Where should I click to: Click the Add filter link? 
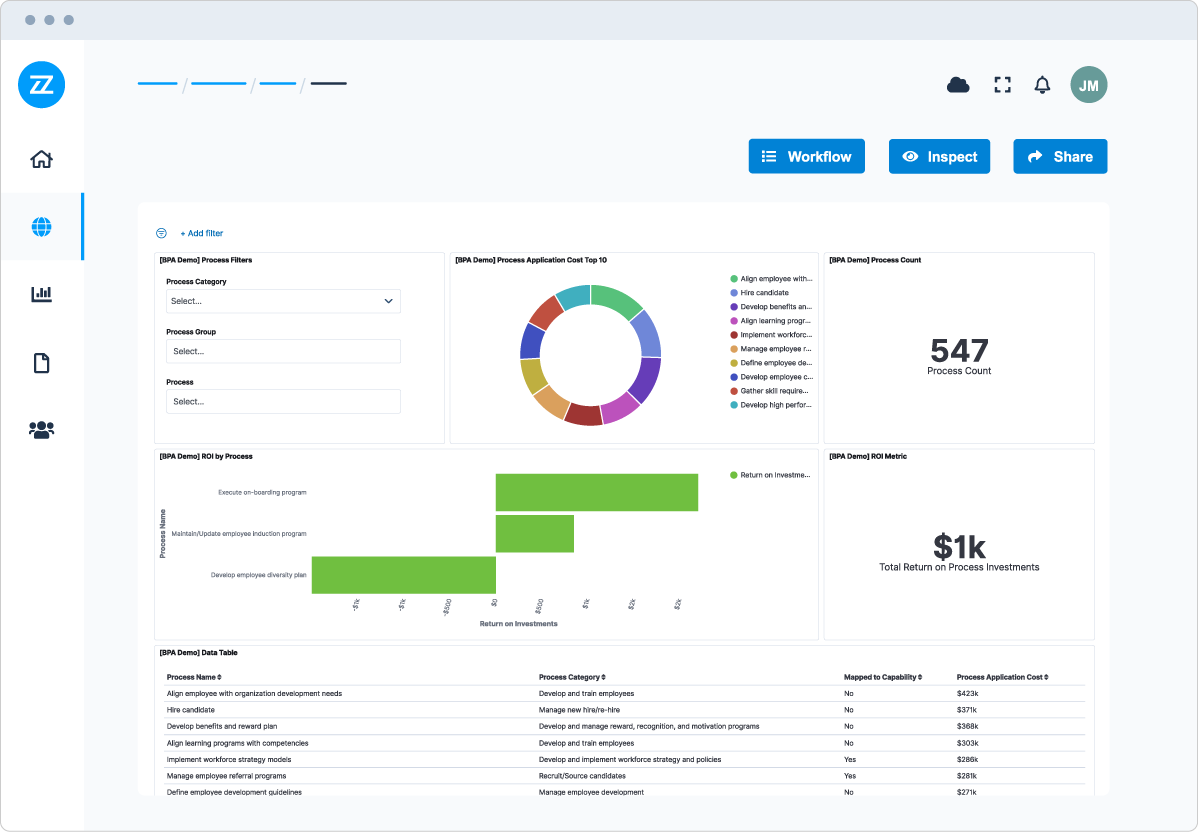pyautogui.click(x=202, y=233)
